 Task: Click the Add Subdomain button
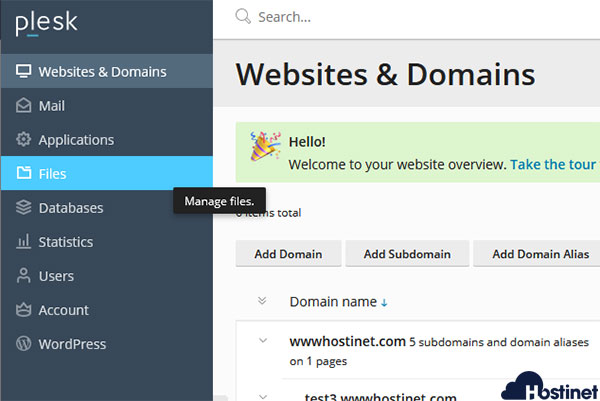point(407,254)
